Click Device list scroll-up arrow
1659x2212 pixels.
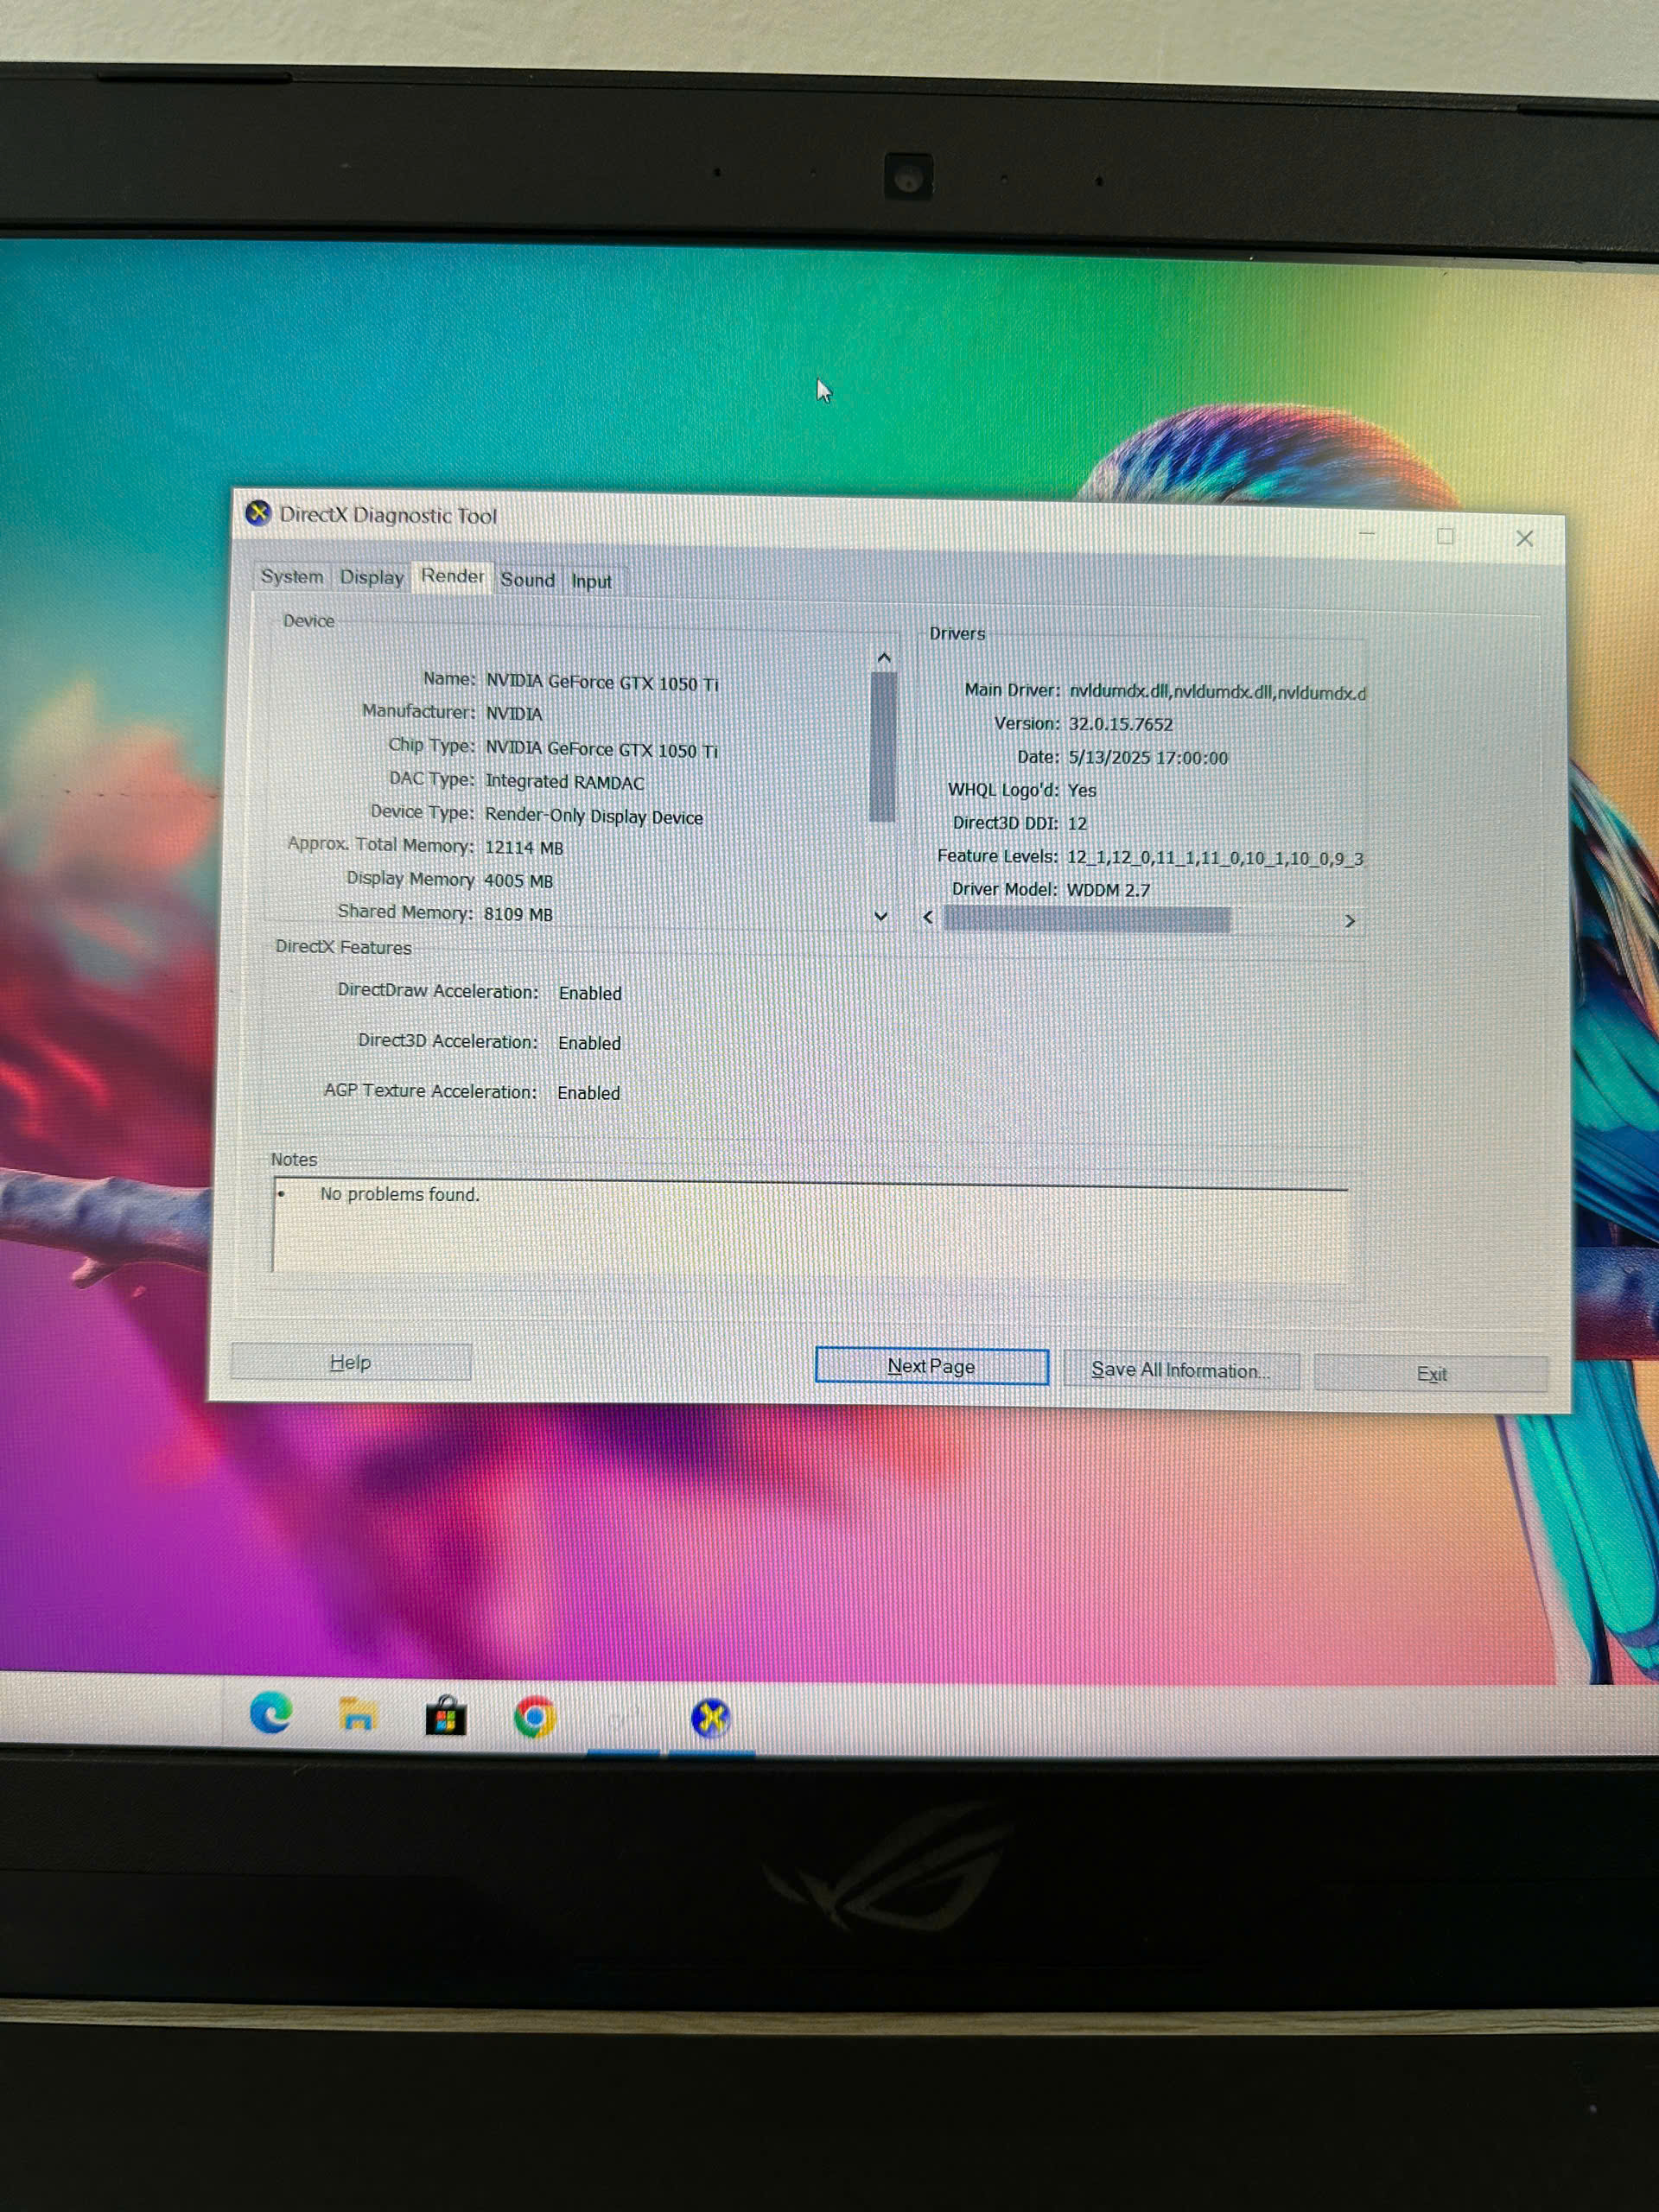[x=883, y=657]
